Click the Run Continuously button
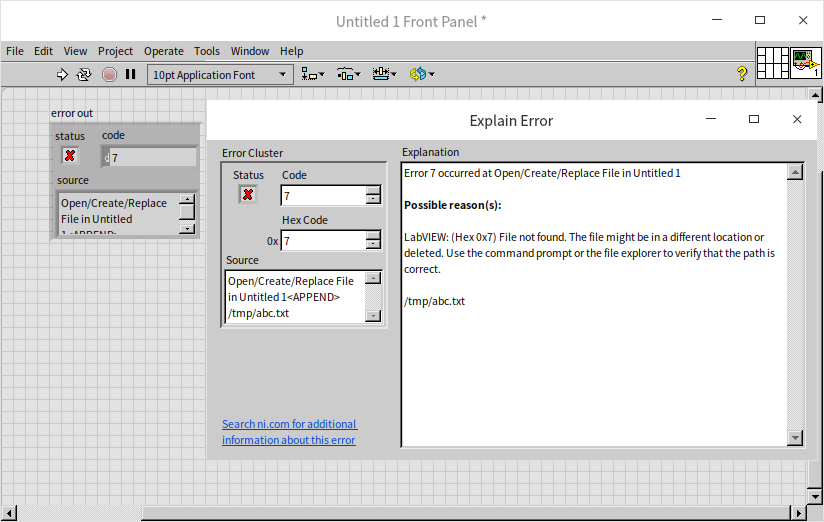Image resolution: width=824 pixels, height=522 pixels. 84,74
